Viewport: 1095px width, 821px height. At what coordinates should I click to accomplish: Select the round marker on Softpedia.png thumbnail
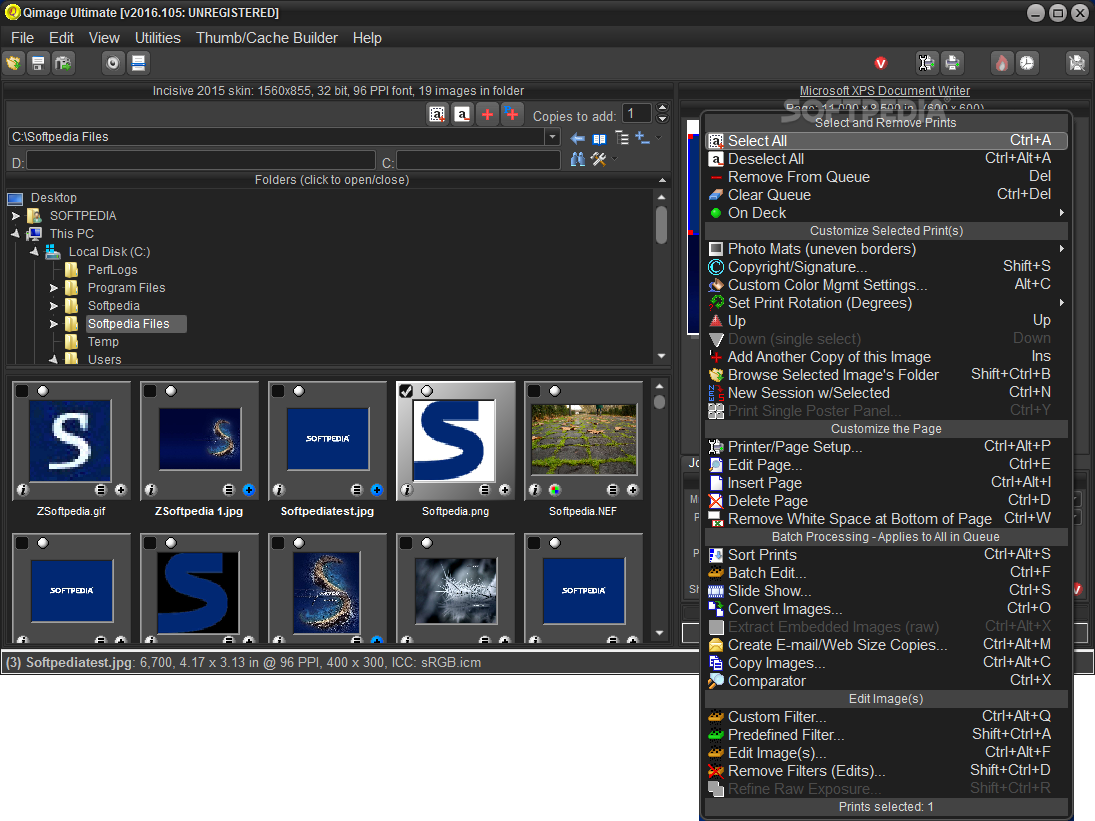tap(427, 391)
